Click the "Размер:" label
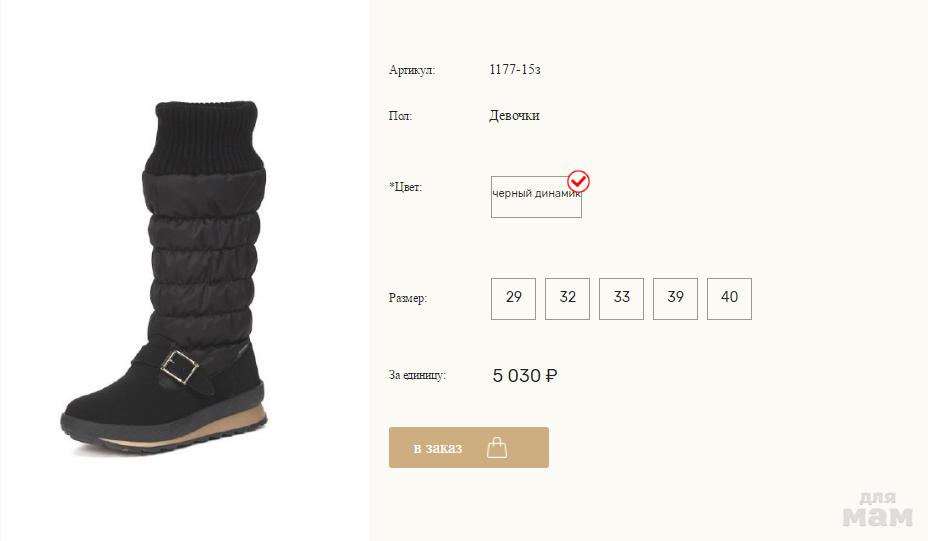The image size is (928, 541). [408, 298]
